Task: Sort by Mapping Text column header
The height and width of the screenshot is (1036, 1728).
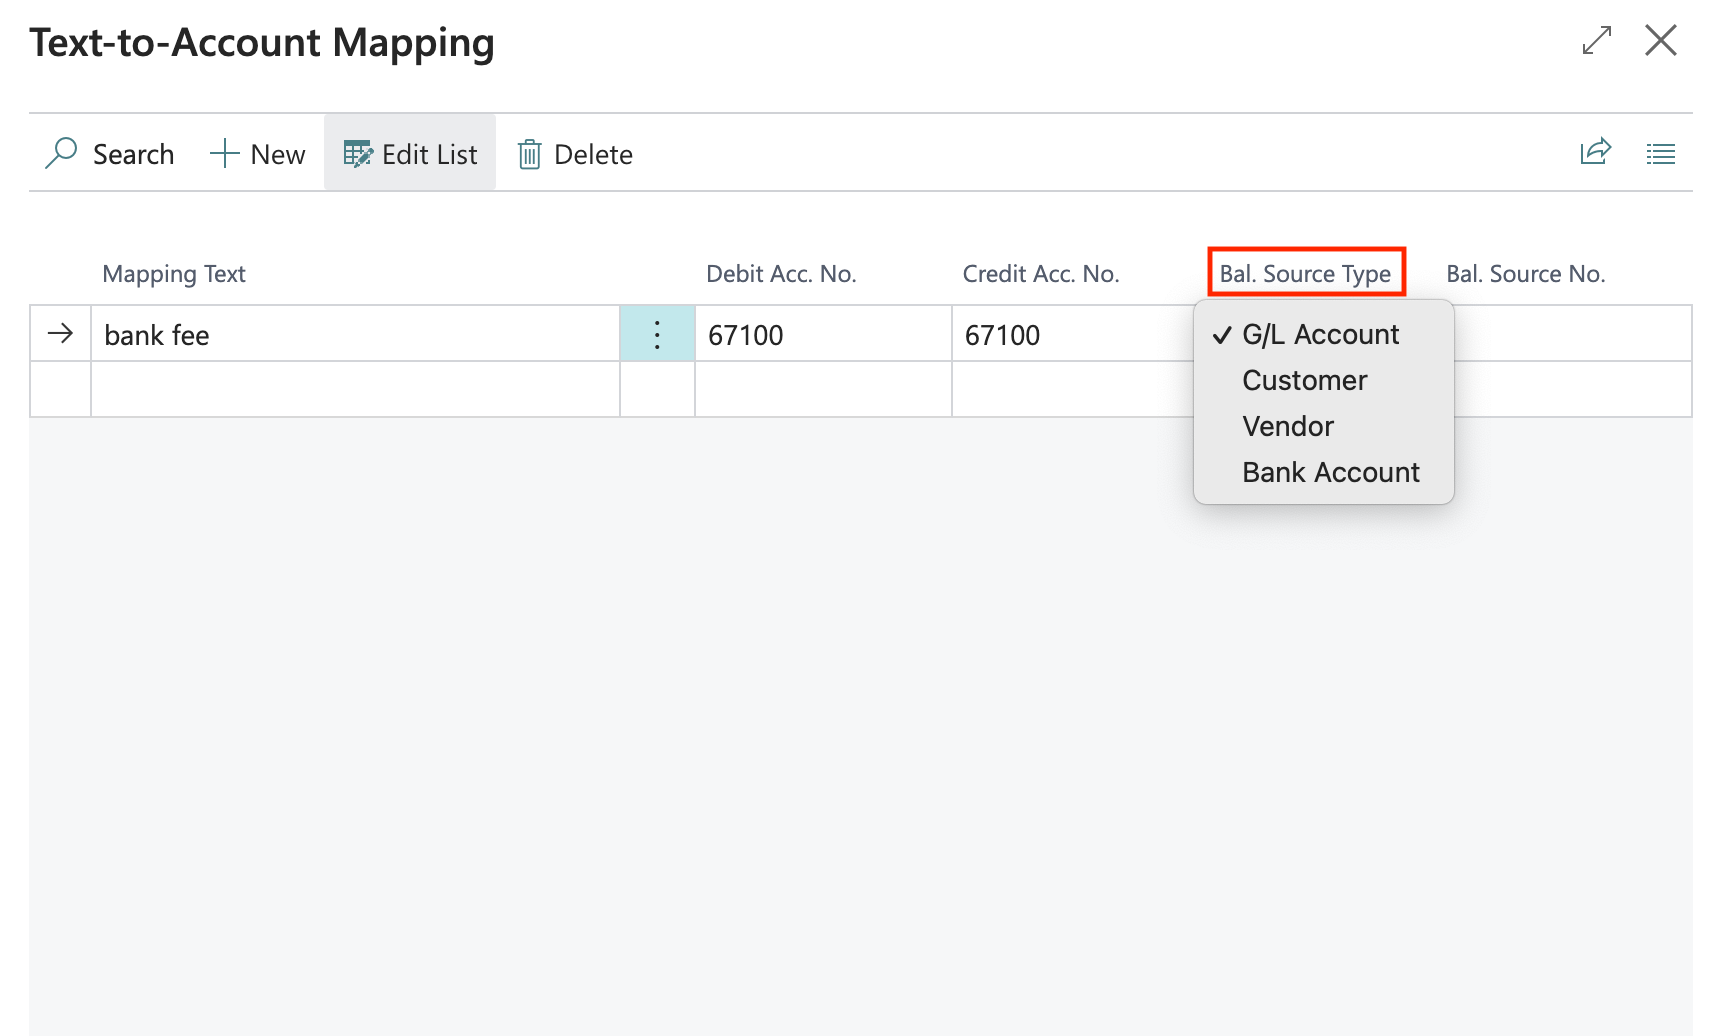Action: point(174,274)
